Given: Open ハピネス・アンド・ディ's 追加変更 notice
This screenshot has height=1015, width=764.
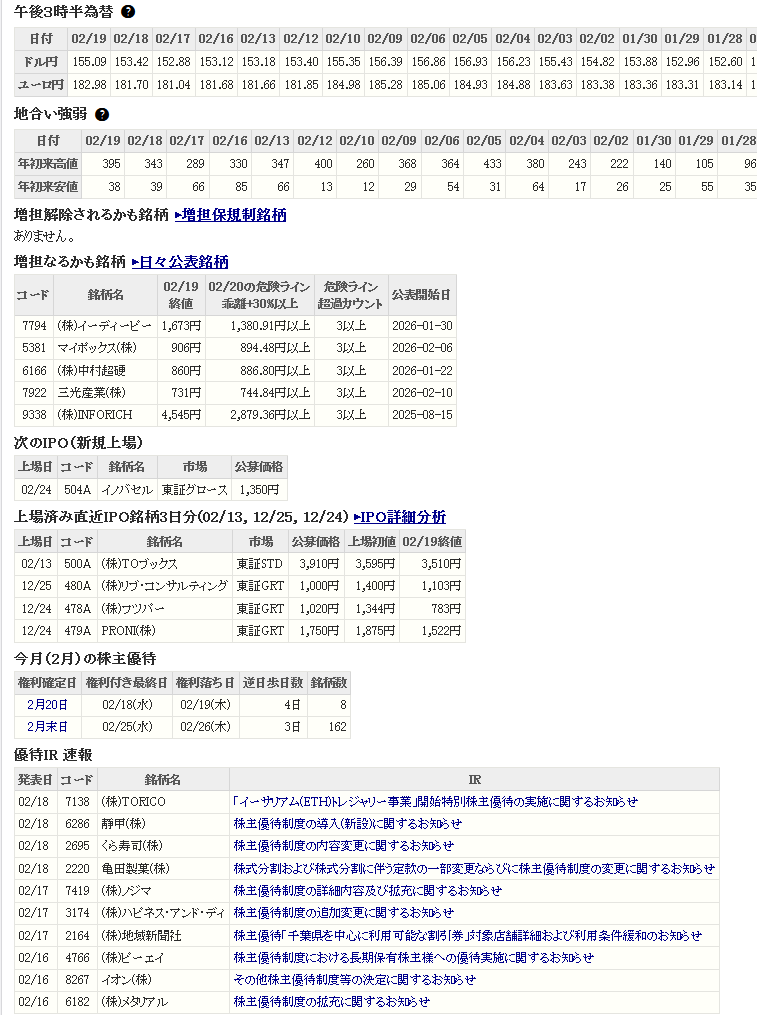Looking at the screenshot, I should coord(343,912).
